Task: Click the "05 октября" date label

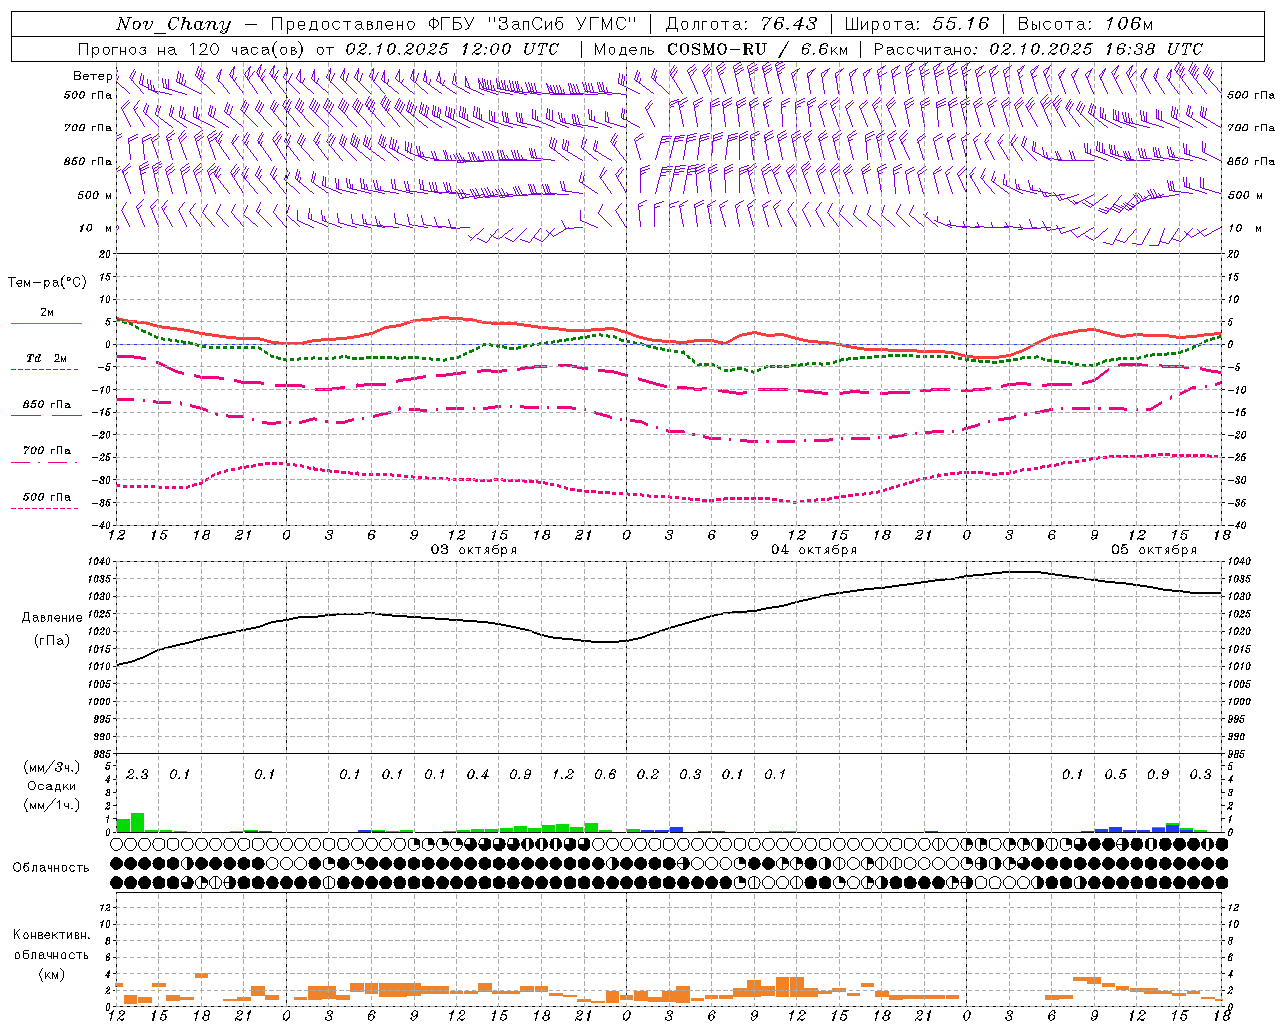Action: [1154, 550]
